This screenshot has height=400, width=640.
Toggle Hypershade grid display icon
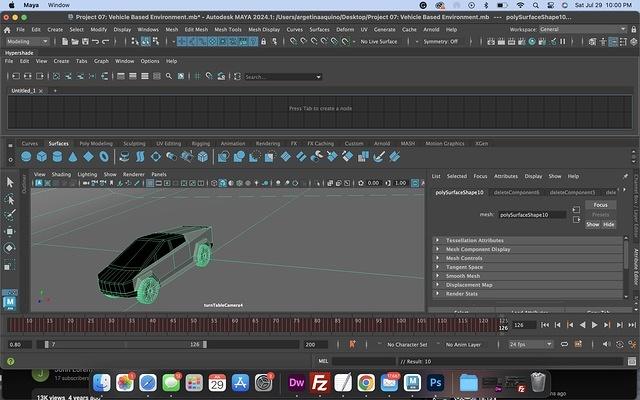198,76
